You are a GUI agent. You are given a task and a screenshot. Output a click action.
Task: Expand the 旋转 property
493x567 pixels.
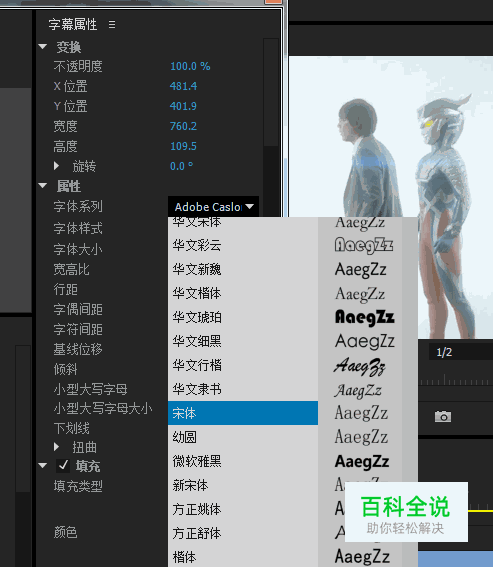tap(56, 166)
